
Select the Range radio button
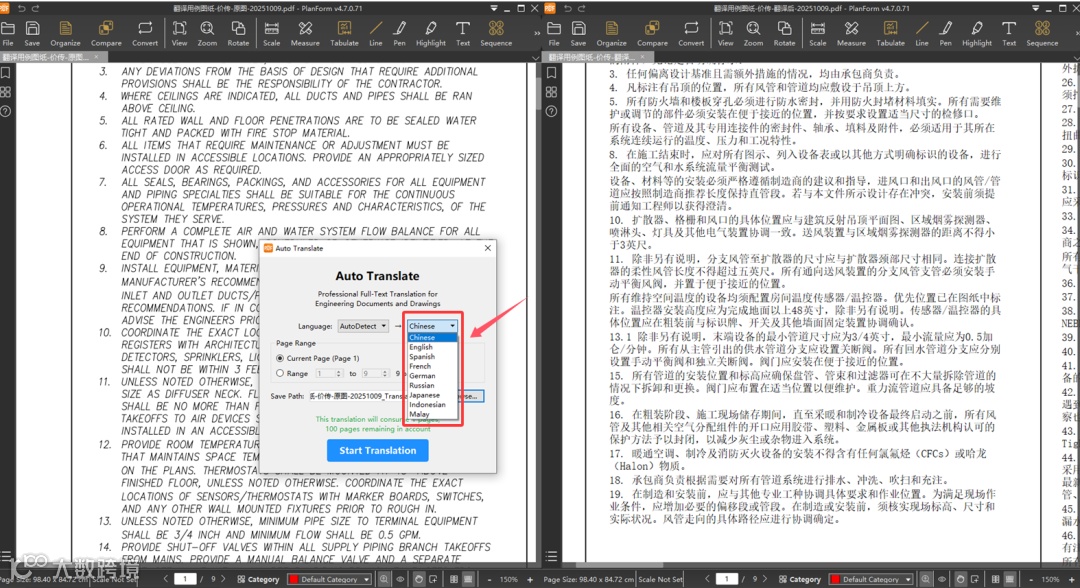click(280, 373)
